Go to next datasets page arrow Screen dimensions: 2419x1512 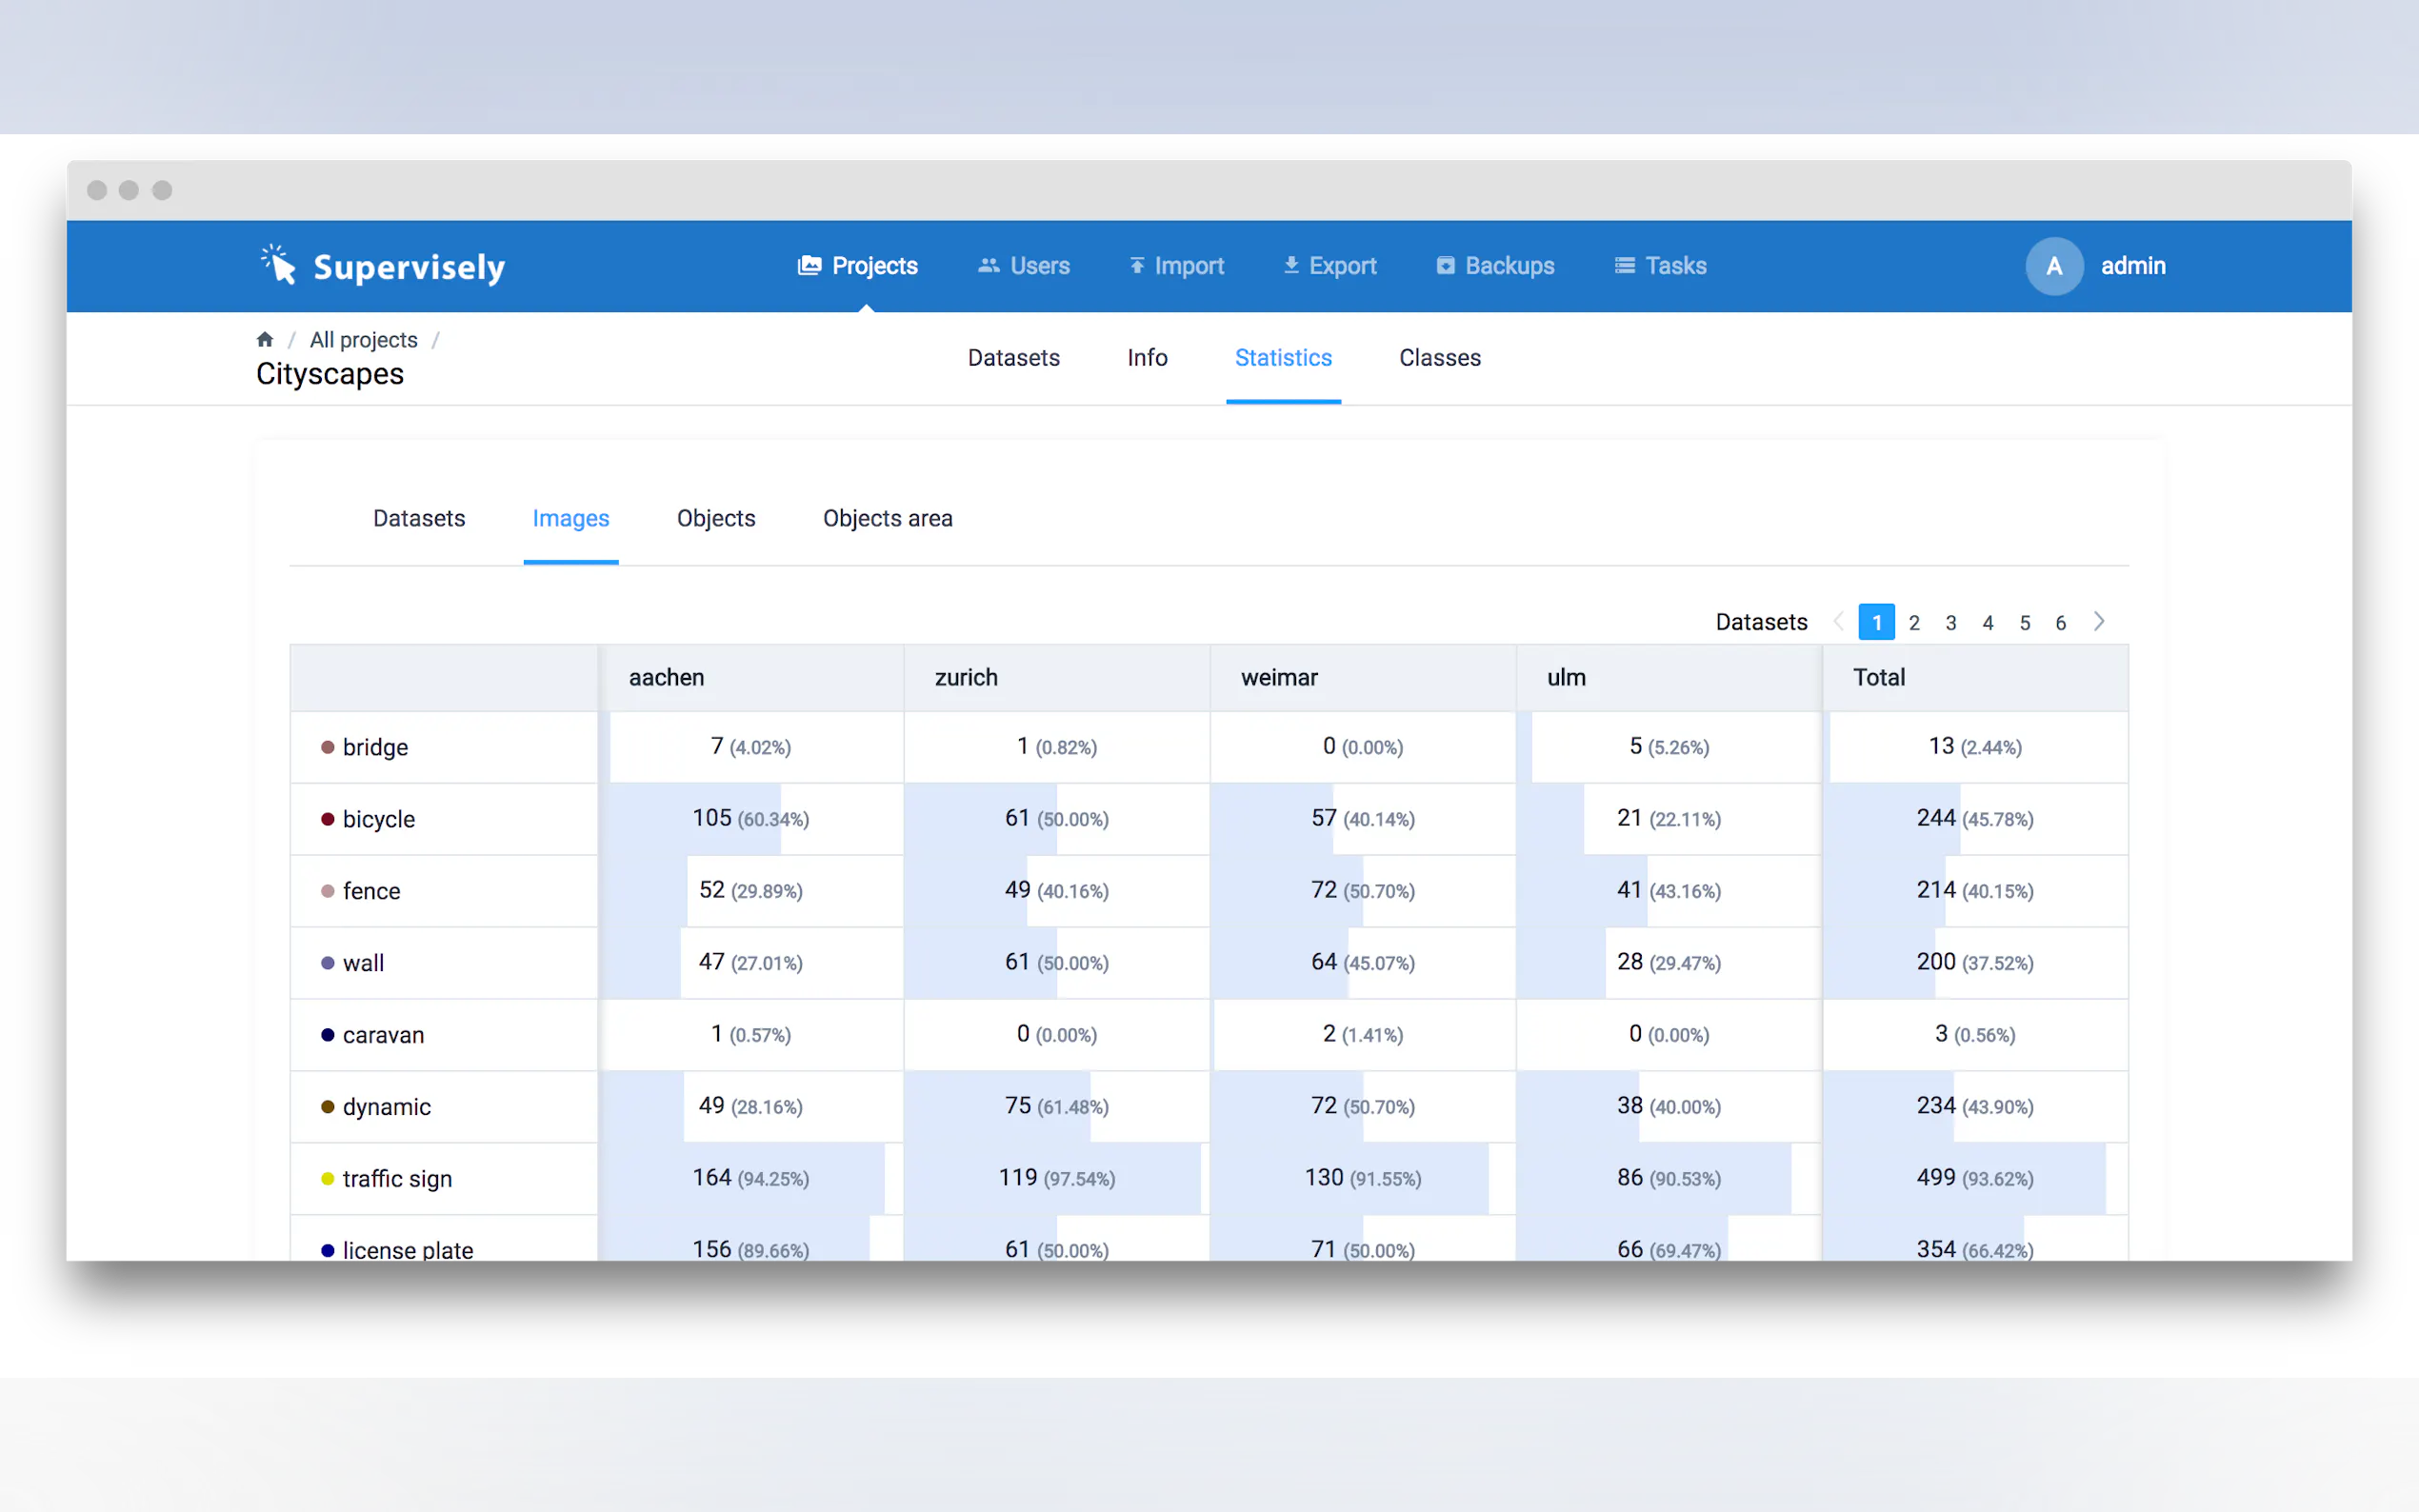[2099, 622]
